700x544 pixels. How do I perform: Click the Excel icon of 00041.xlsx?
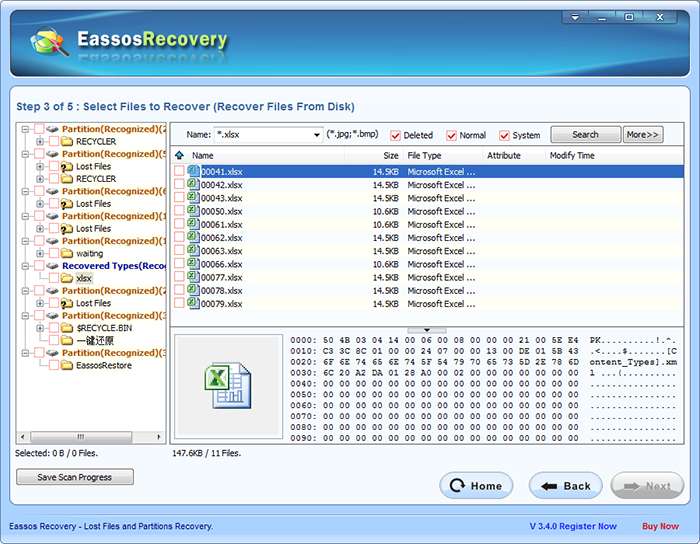[x=193, y=171]
